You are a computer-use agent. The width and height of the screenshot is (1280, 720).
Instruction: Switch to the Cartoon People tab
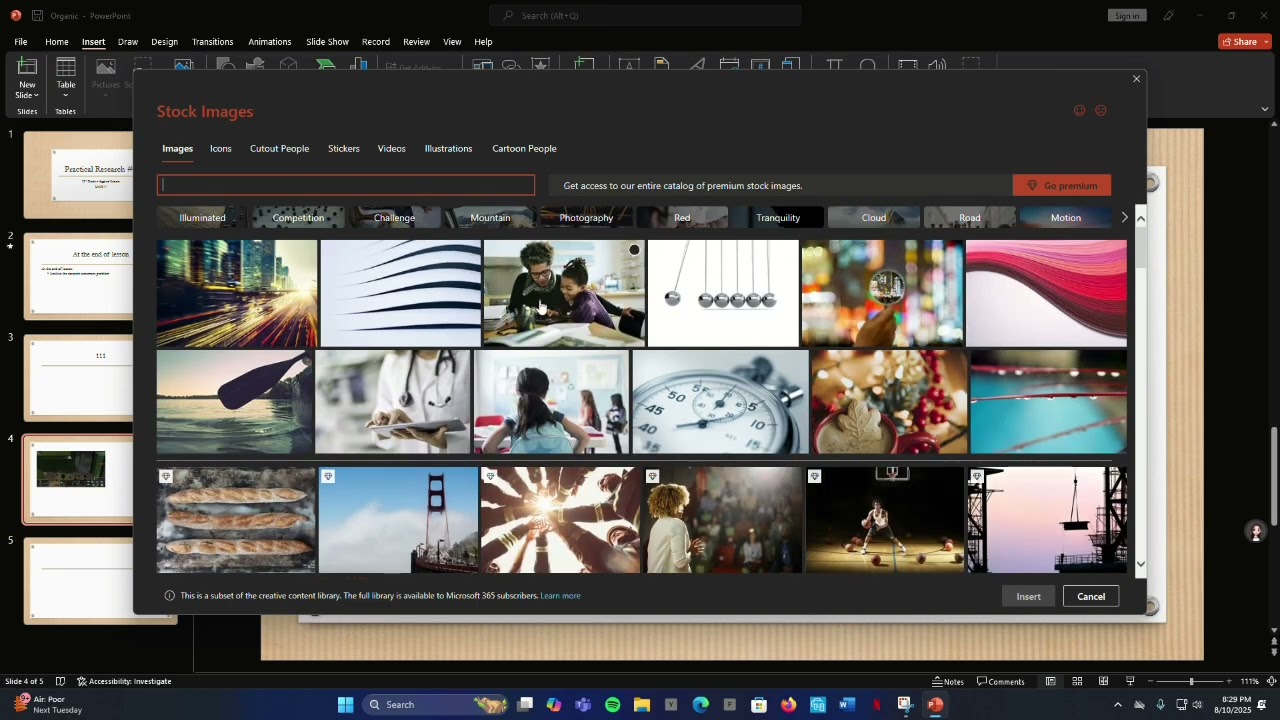click(x=524, y=149)
